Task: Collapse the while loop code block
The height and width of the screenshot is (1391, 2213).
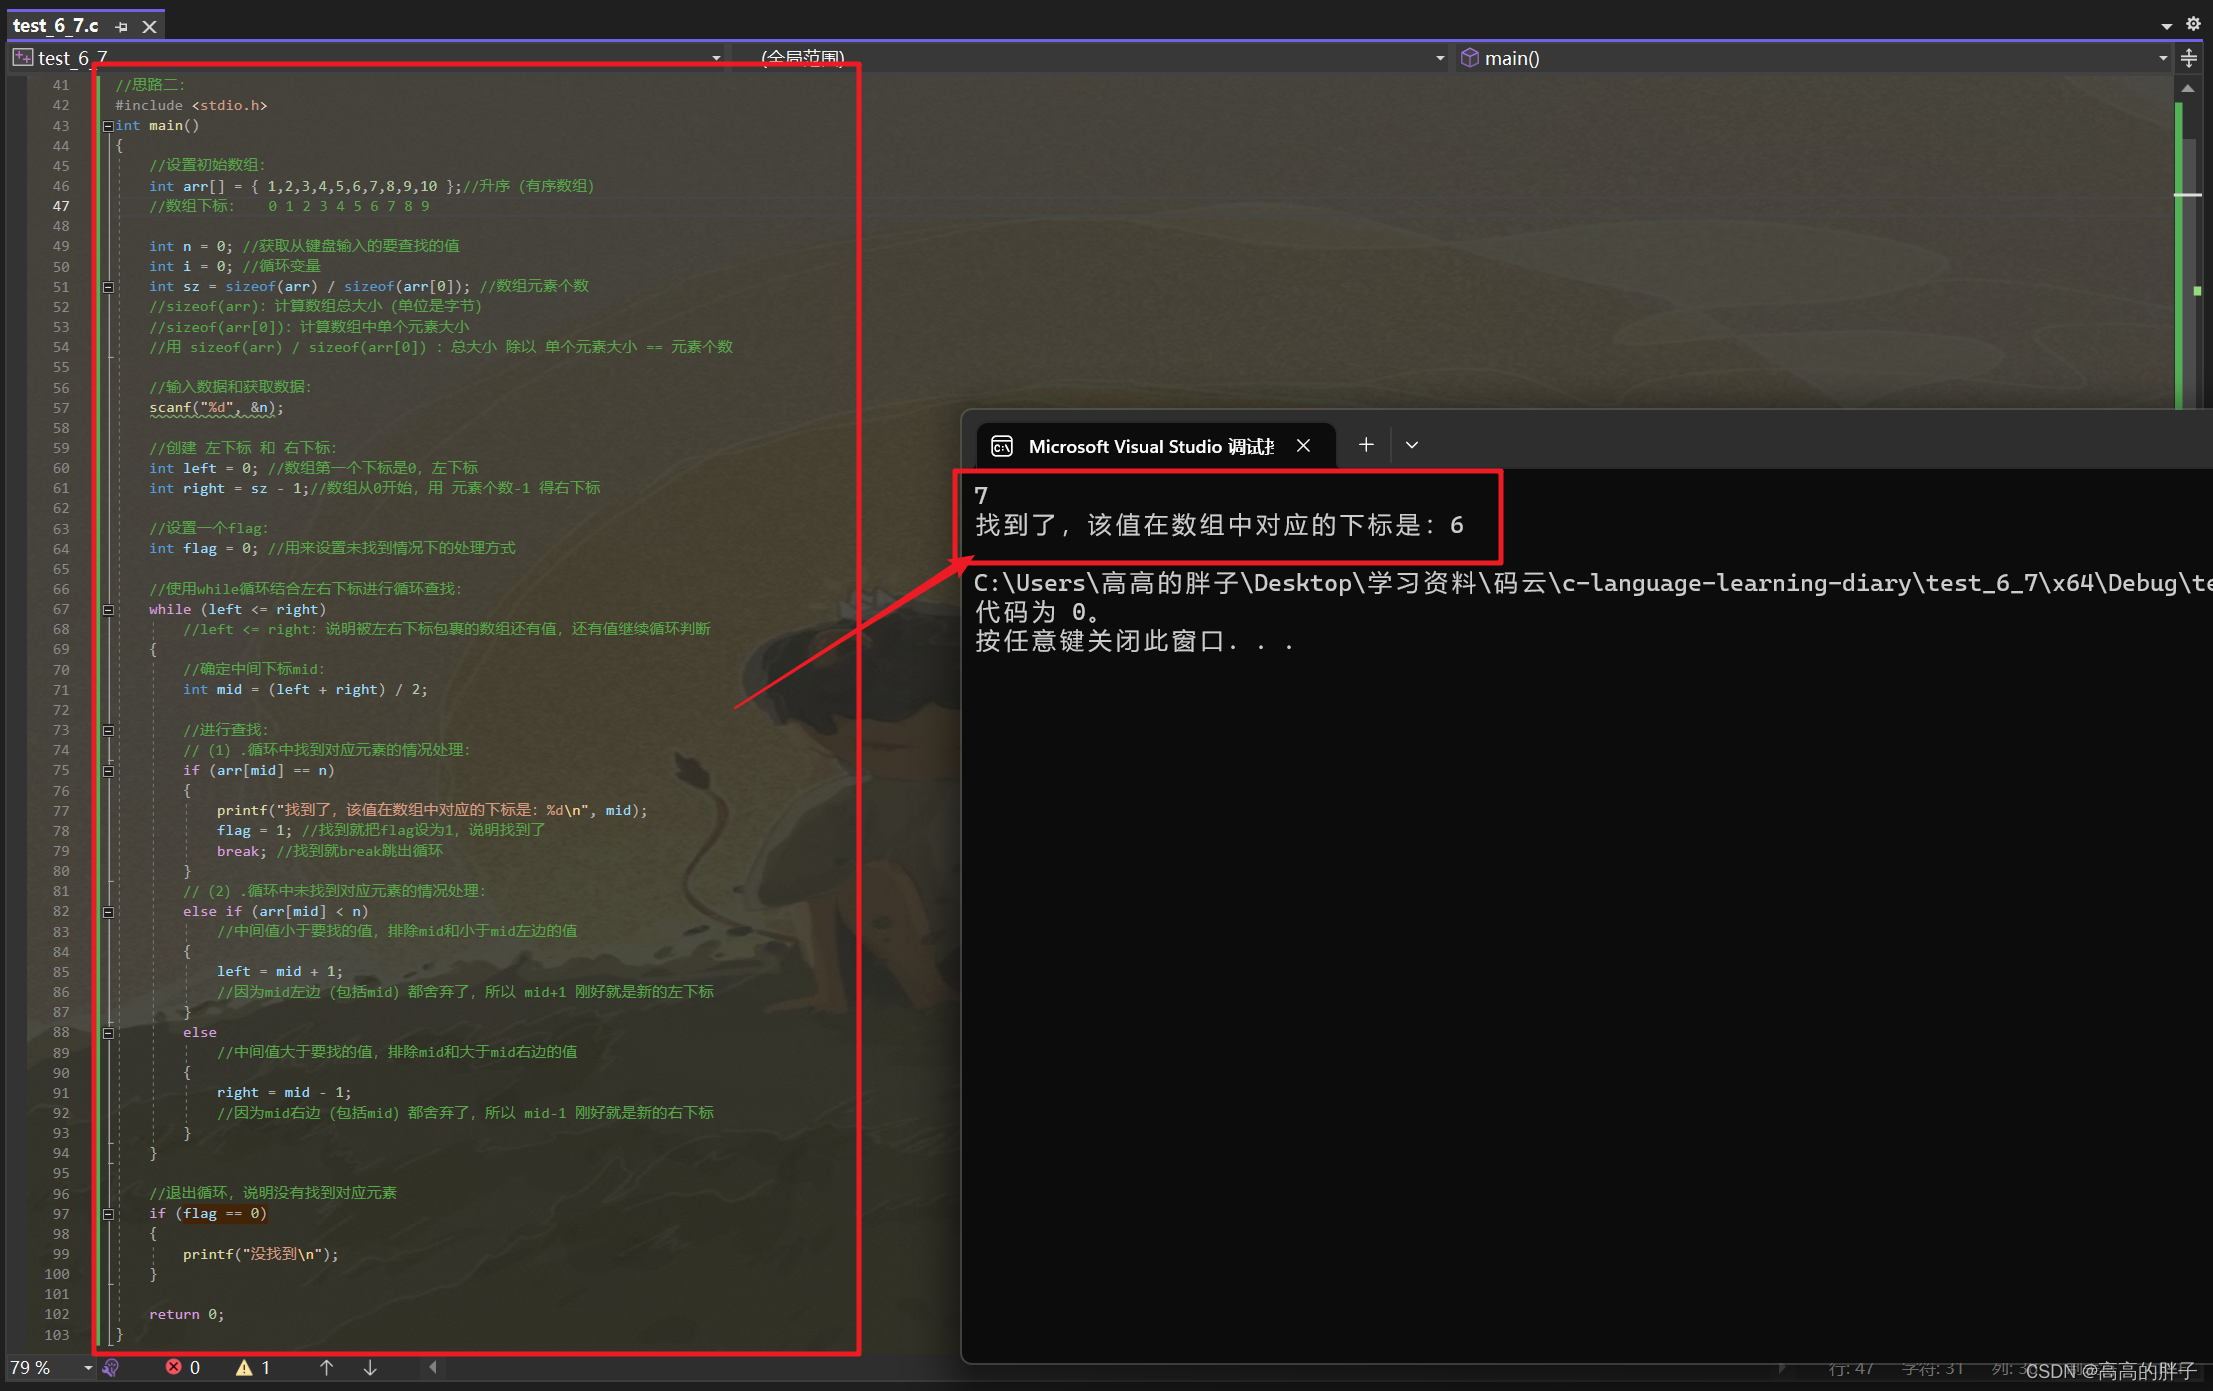Action: pyautogui.click(x=108, y=609)
